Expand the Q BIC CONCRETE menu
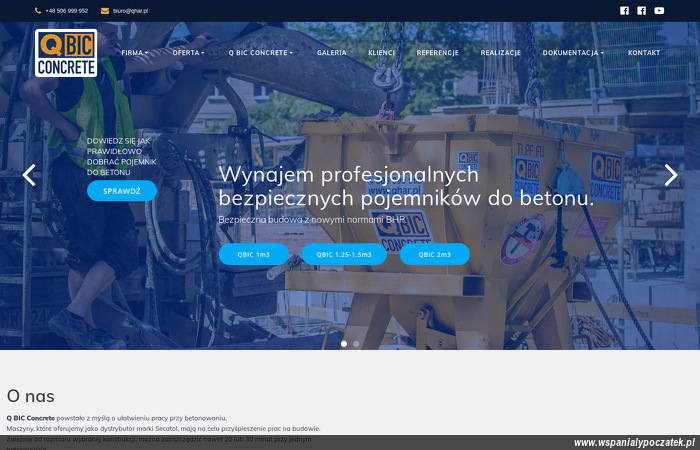 click(261, 53)
